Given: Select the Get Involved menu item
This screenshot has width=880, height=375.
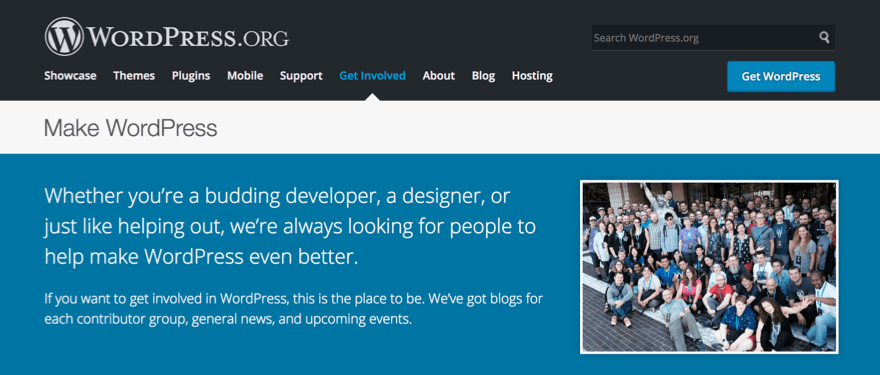Looking at the screenshot, I should [373, 76].
